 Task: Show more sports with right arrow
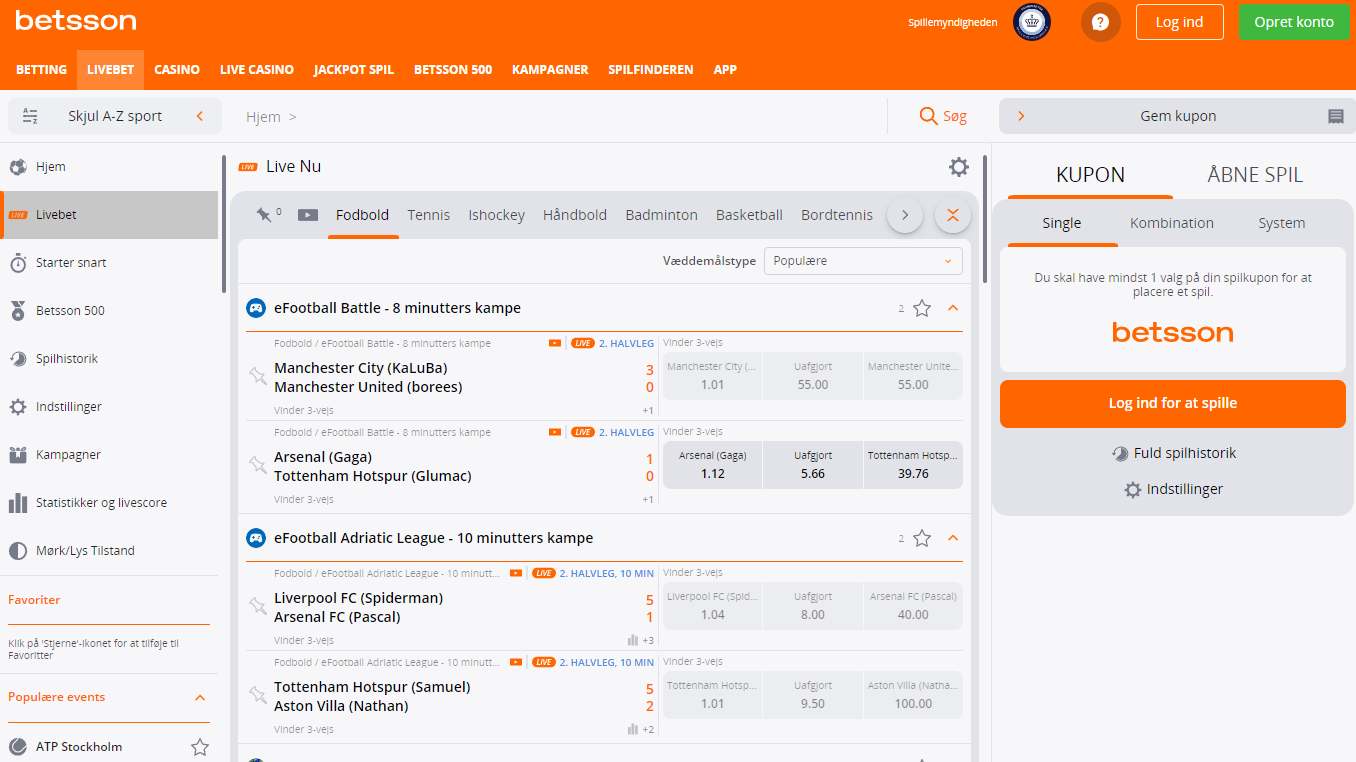coord(905,215)
